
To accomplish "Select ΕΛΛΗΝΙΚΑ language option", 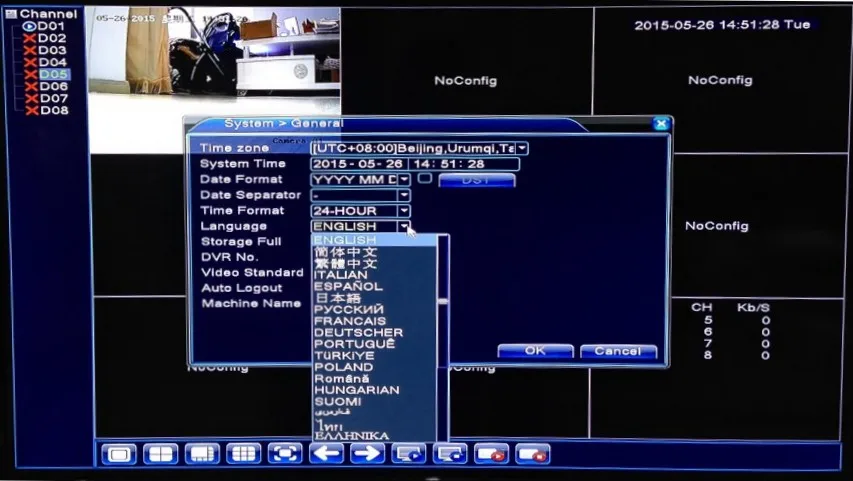I will [374, 436].
